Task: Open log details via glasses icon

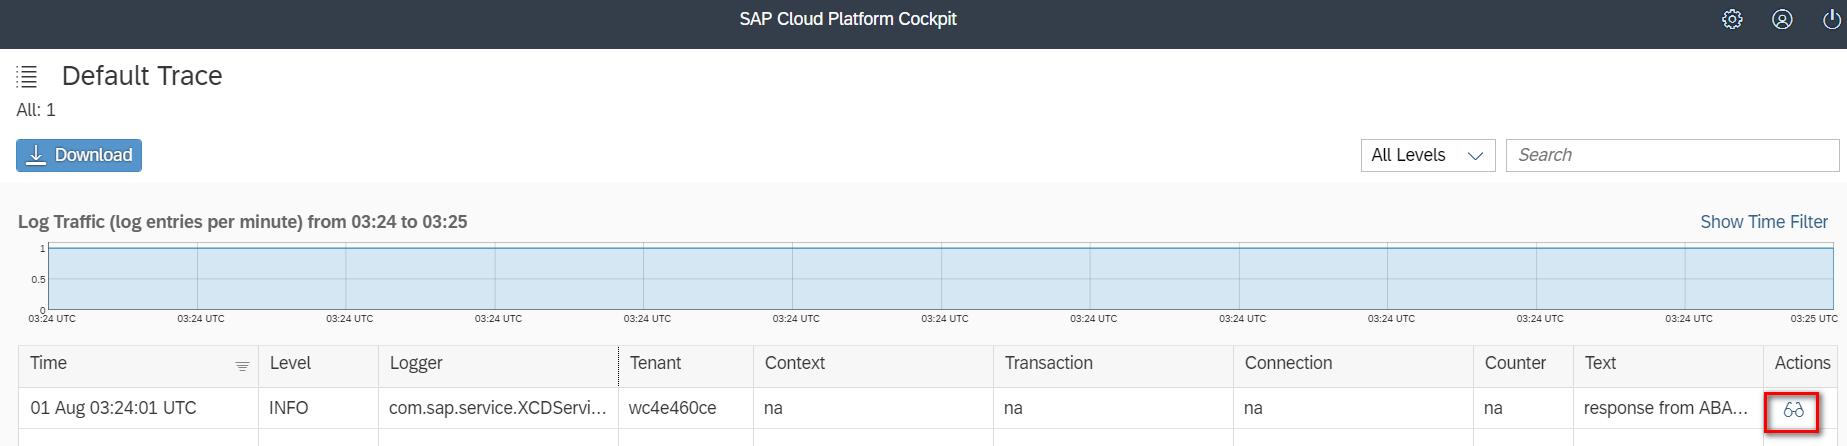Action: coord(1793,410)
